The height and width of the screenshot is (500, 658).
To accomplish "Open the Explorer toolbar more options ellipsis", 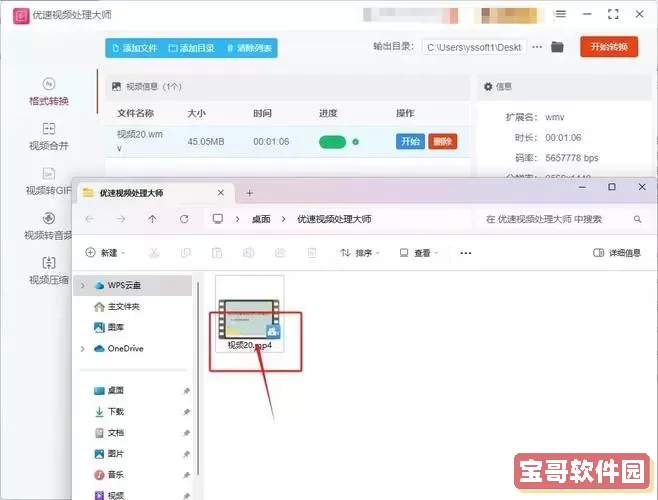I will 466,253.
